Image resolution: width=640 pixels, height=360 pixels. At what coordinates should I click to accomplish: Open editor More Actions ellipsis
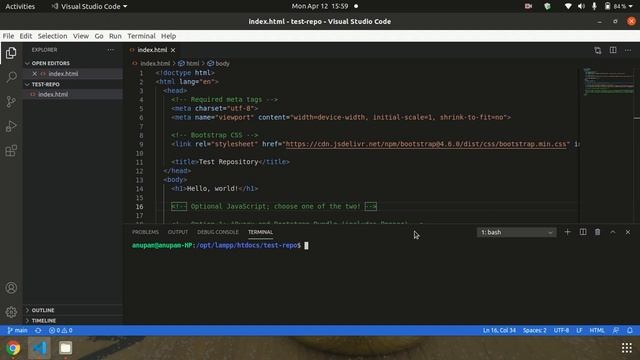coord(628,50)
